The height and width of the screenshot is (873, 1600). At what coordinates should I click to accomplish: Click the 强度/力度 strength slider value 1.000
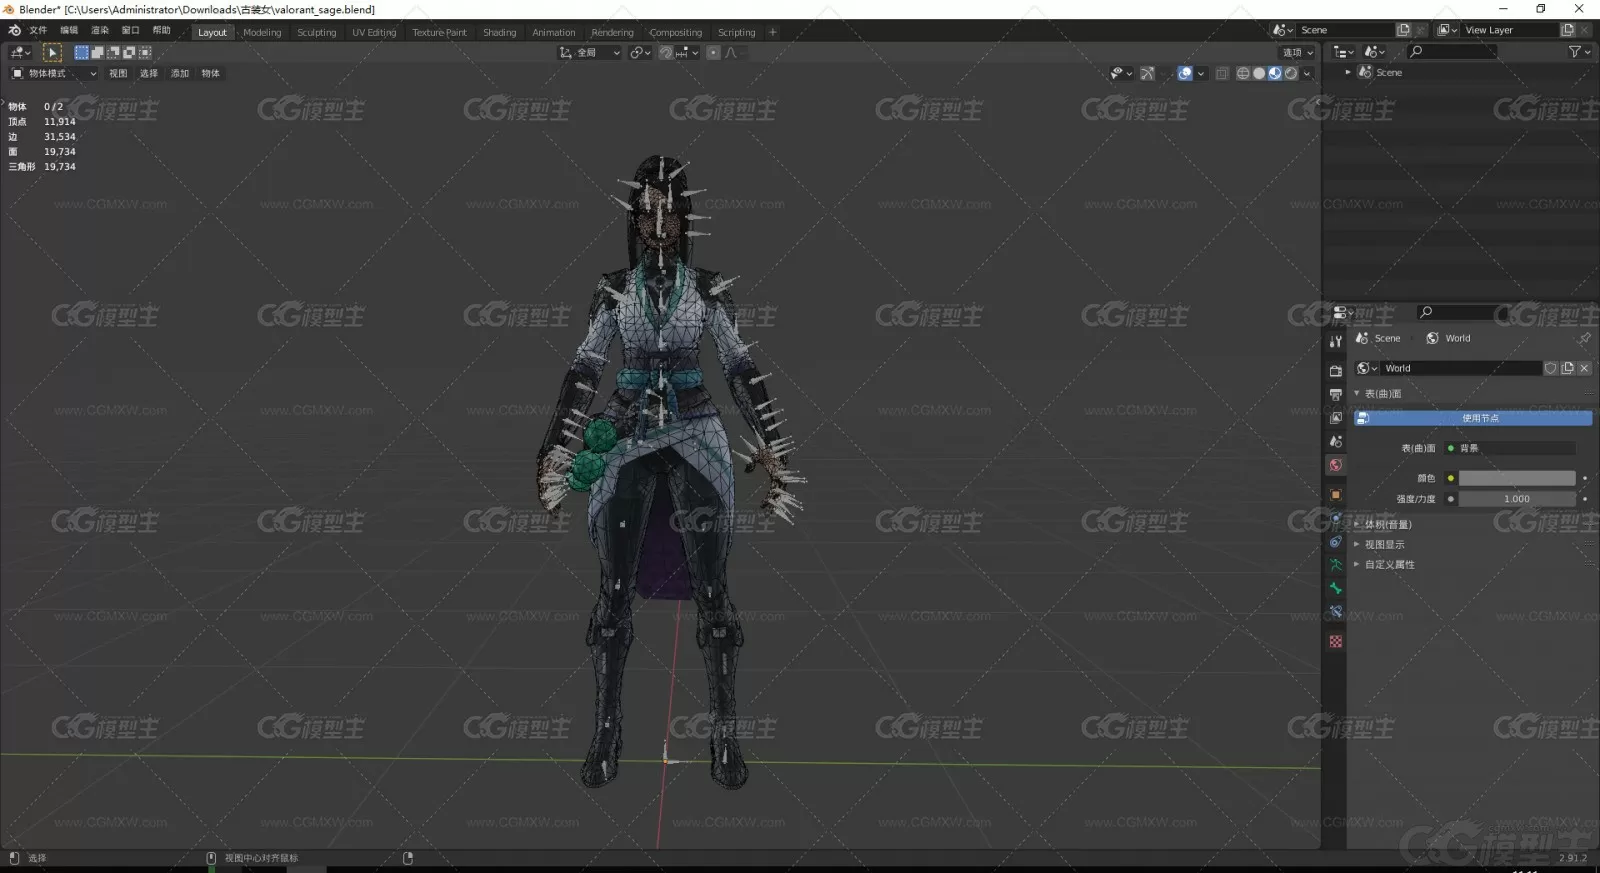coord(1516,498)
